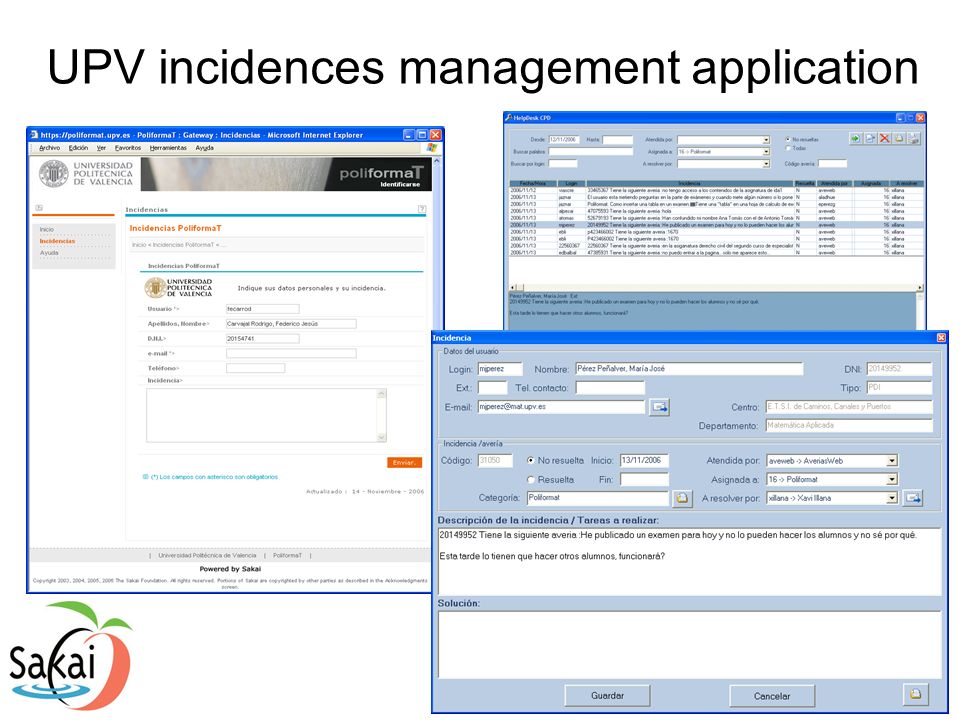The height and width of the screenshot is (720, 960).
Task: Open Edición menu in Internet Explorer
Action: (x=78, y=148)
